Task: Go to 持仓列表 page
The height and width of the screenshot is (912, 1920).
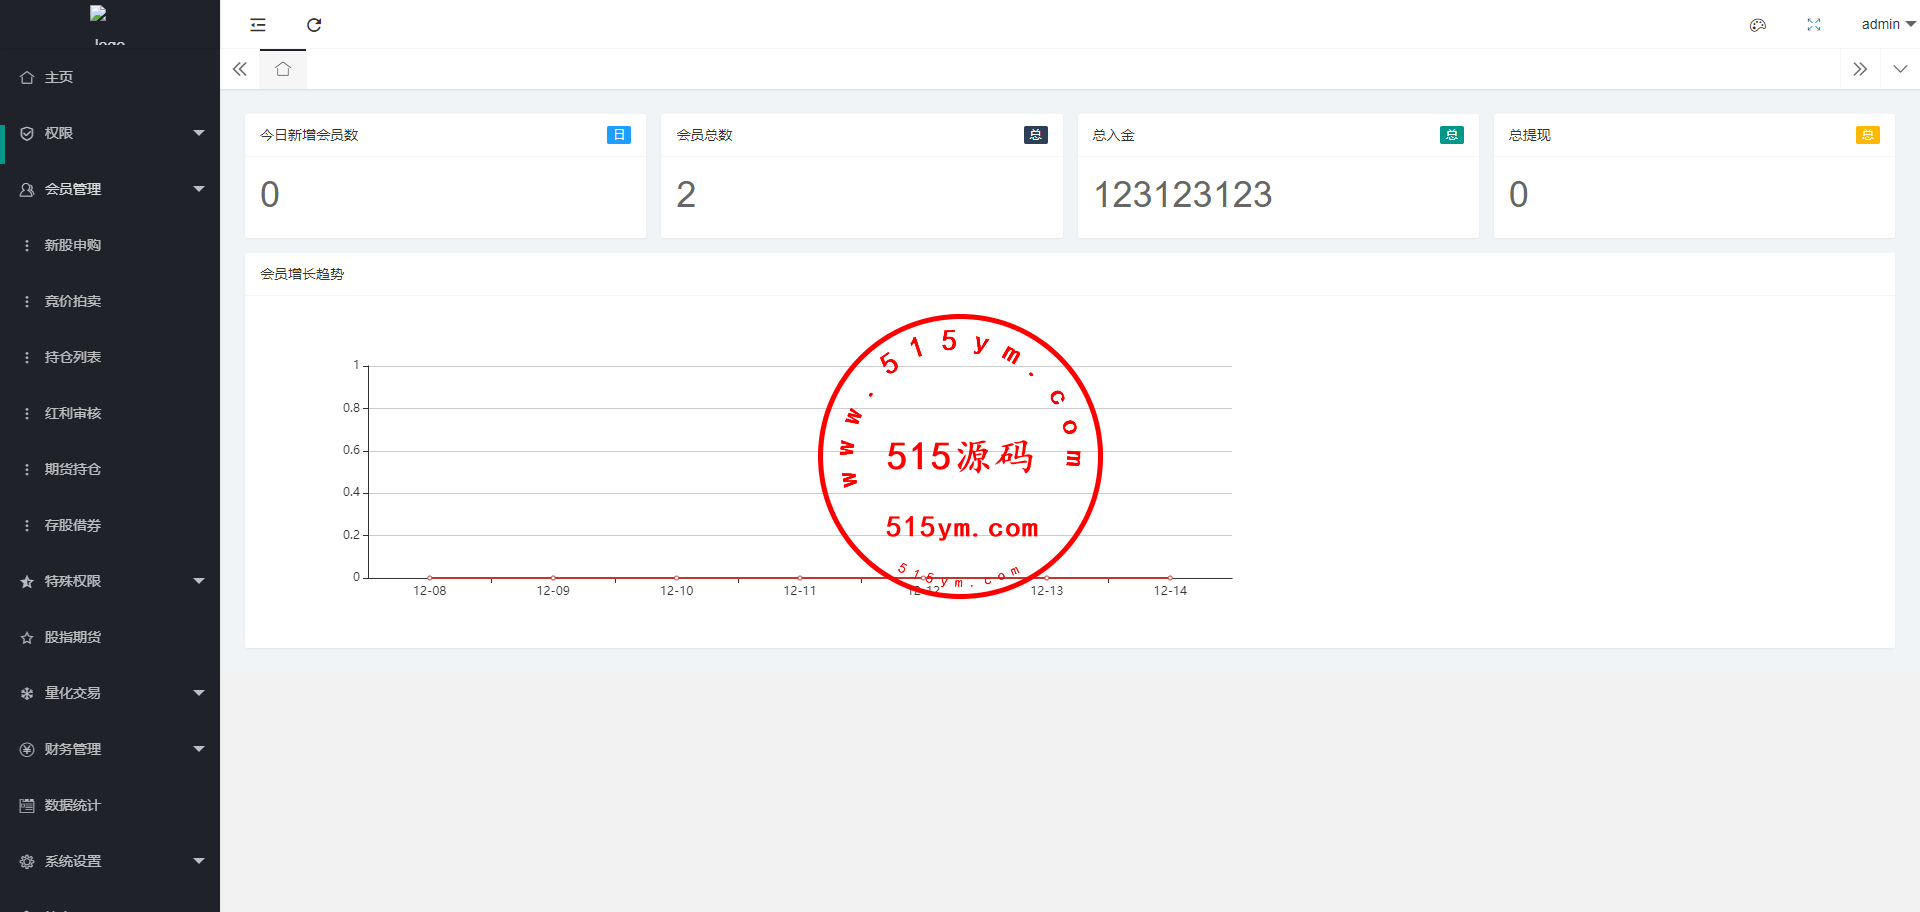Action: click(72, 357)
